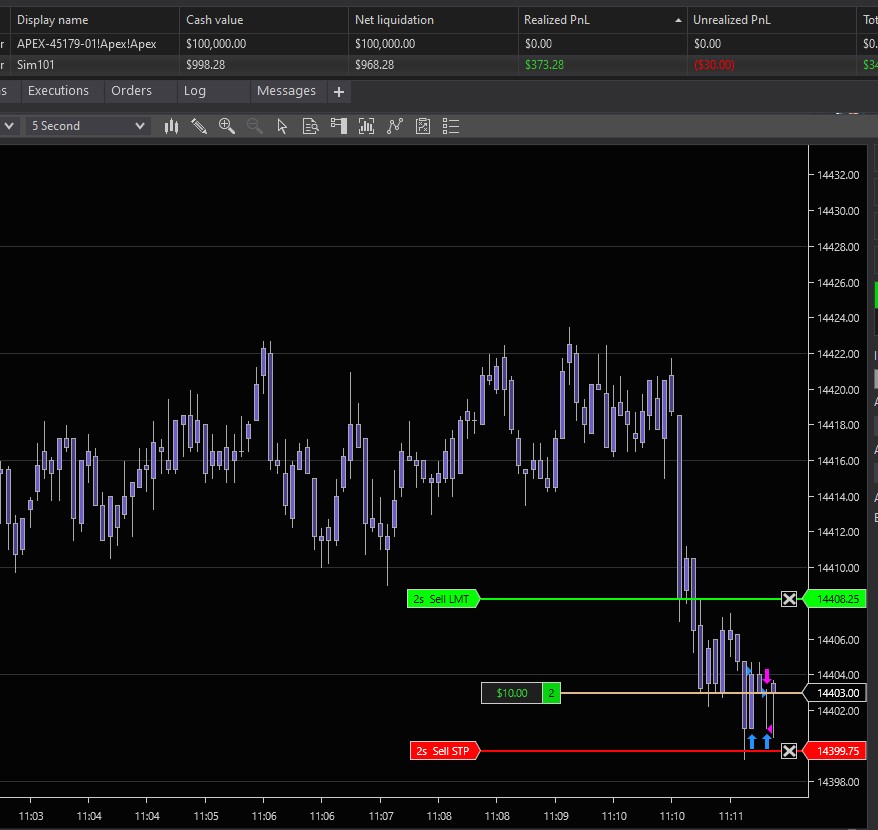Add a new tab with plus button
This screenshot has width=878, height=830.
(x=338, y=92)
